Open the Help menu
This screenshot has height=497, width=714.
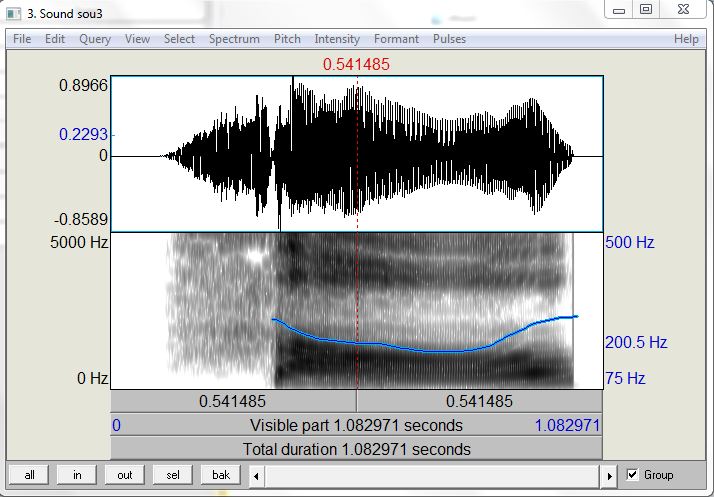686,39
